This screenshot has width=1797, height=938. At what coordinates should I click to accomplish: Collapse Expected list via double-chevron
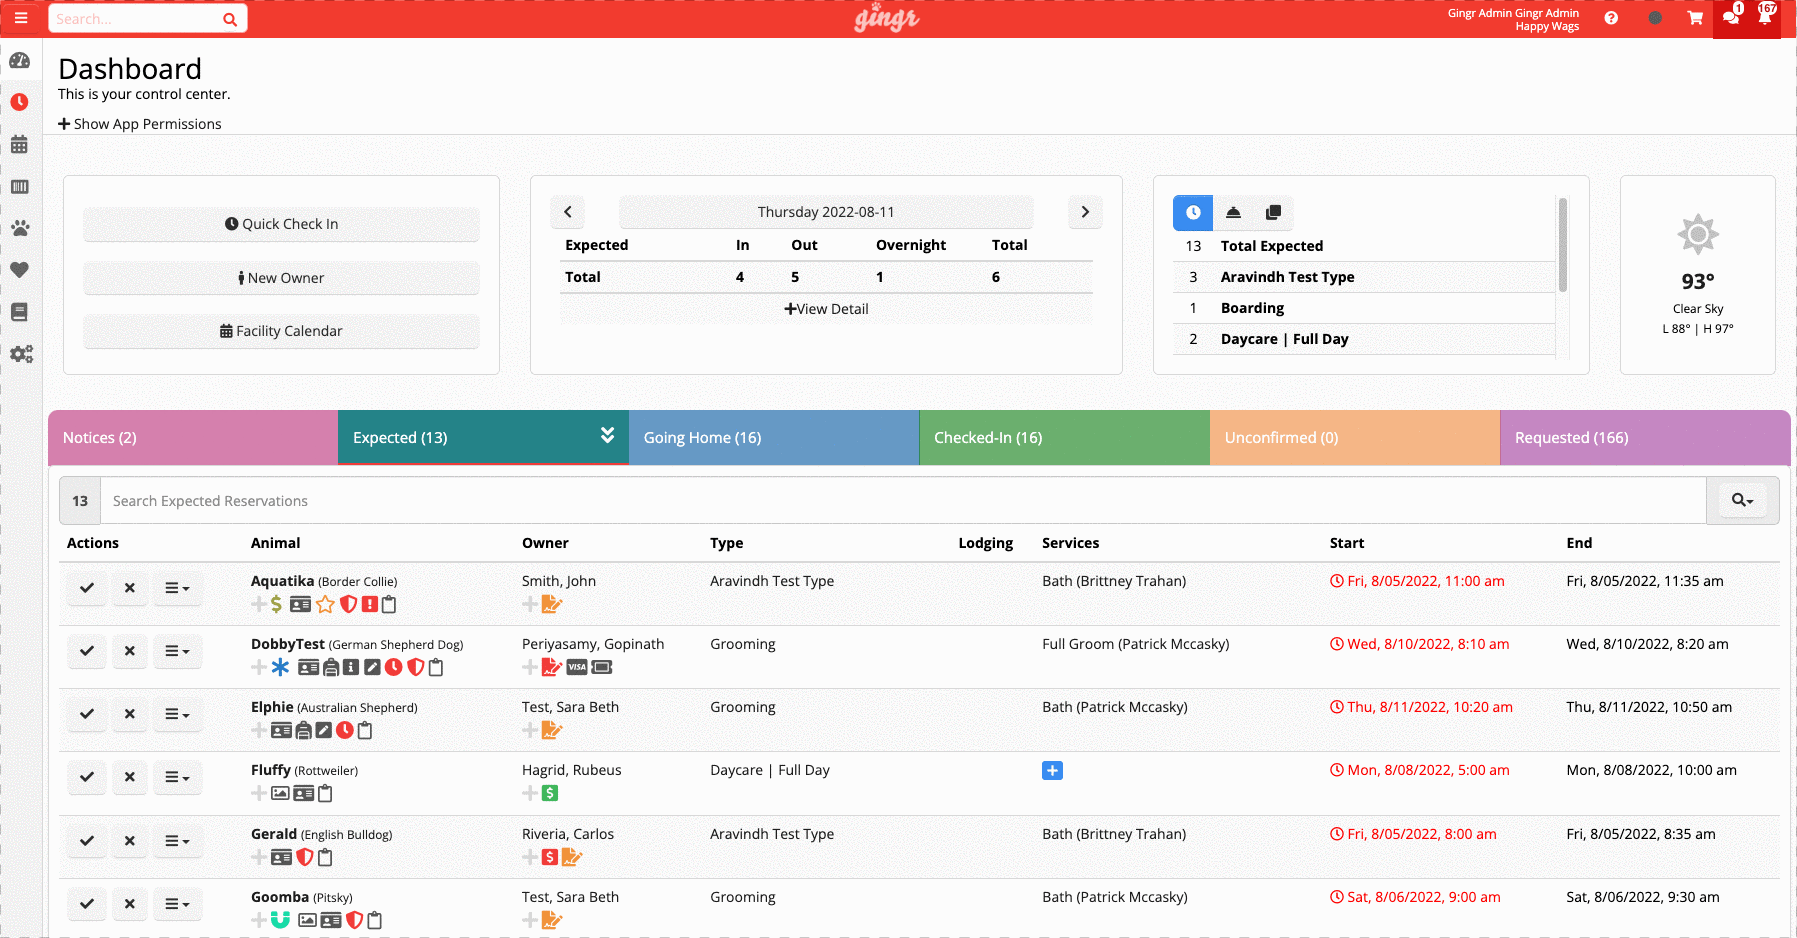(607, 435)
